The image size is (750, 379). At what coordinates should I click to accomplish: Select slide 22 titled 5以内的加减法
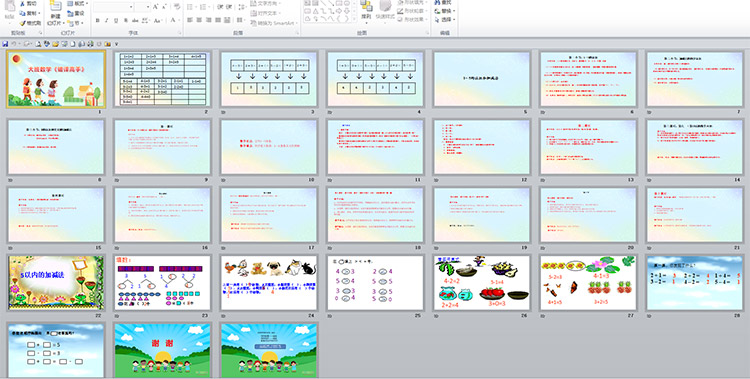click(x=56, y=282)
